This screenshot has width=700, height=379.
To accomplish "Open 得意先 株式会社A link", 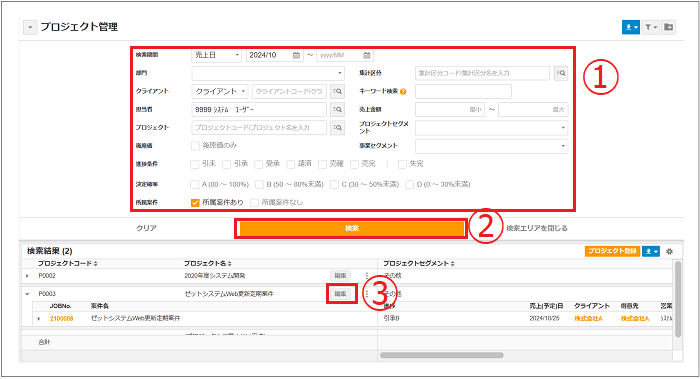I will [635, 319].
